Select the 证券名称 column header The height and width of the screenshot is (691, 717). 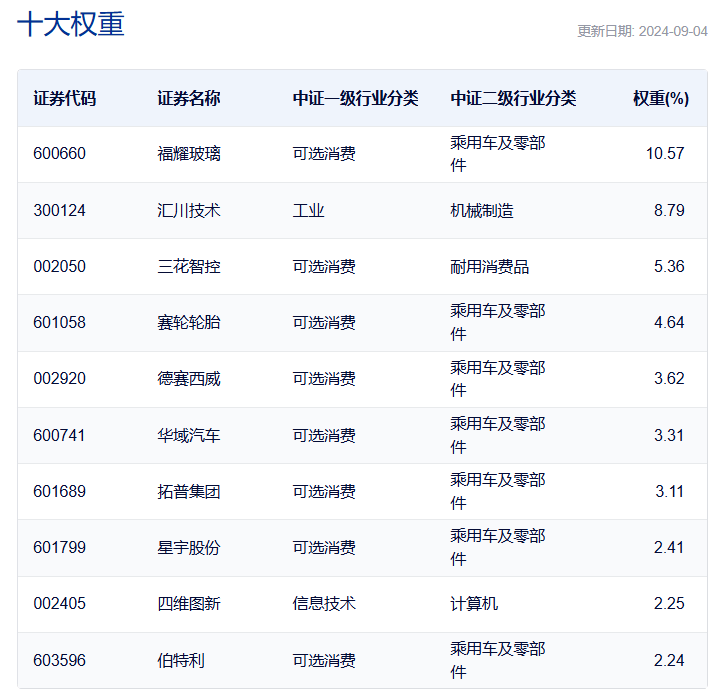click(188, 98)
